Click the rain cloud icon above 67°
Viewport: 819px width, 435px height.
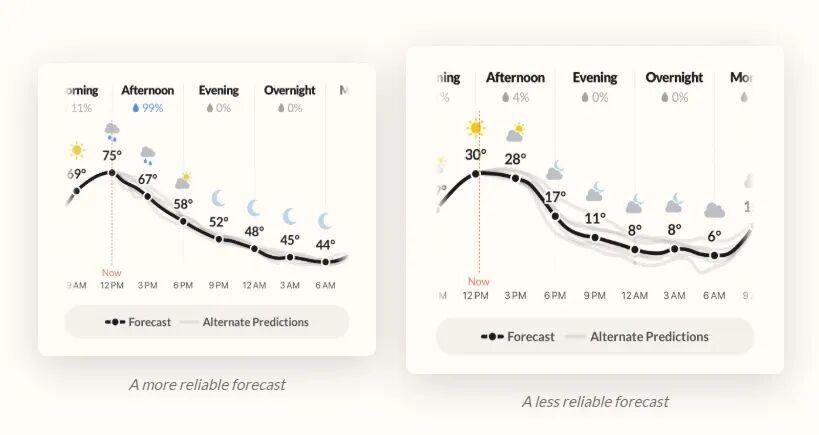147,156
